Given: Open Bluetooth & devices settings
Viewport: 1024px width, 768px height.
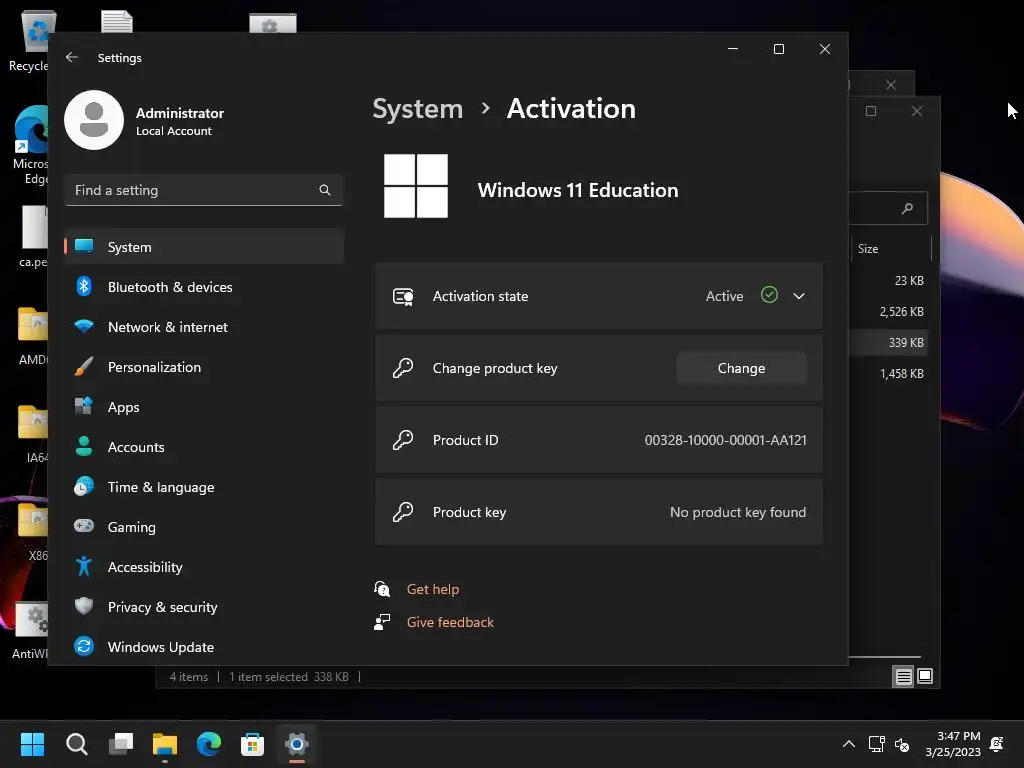Looking at the screenshot, I should pos(204,287).
